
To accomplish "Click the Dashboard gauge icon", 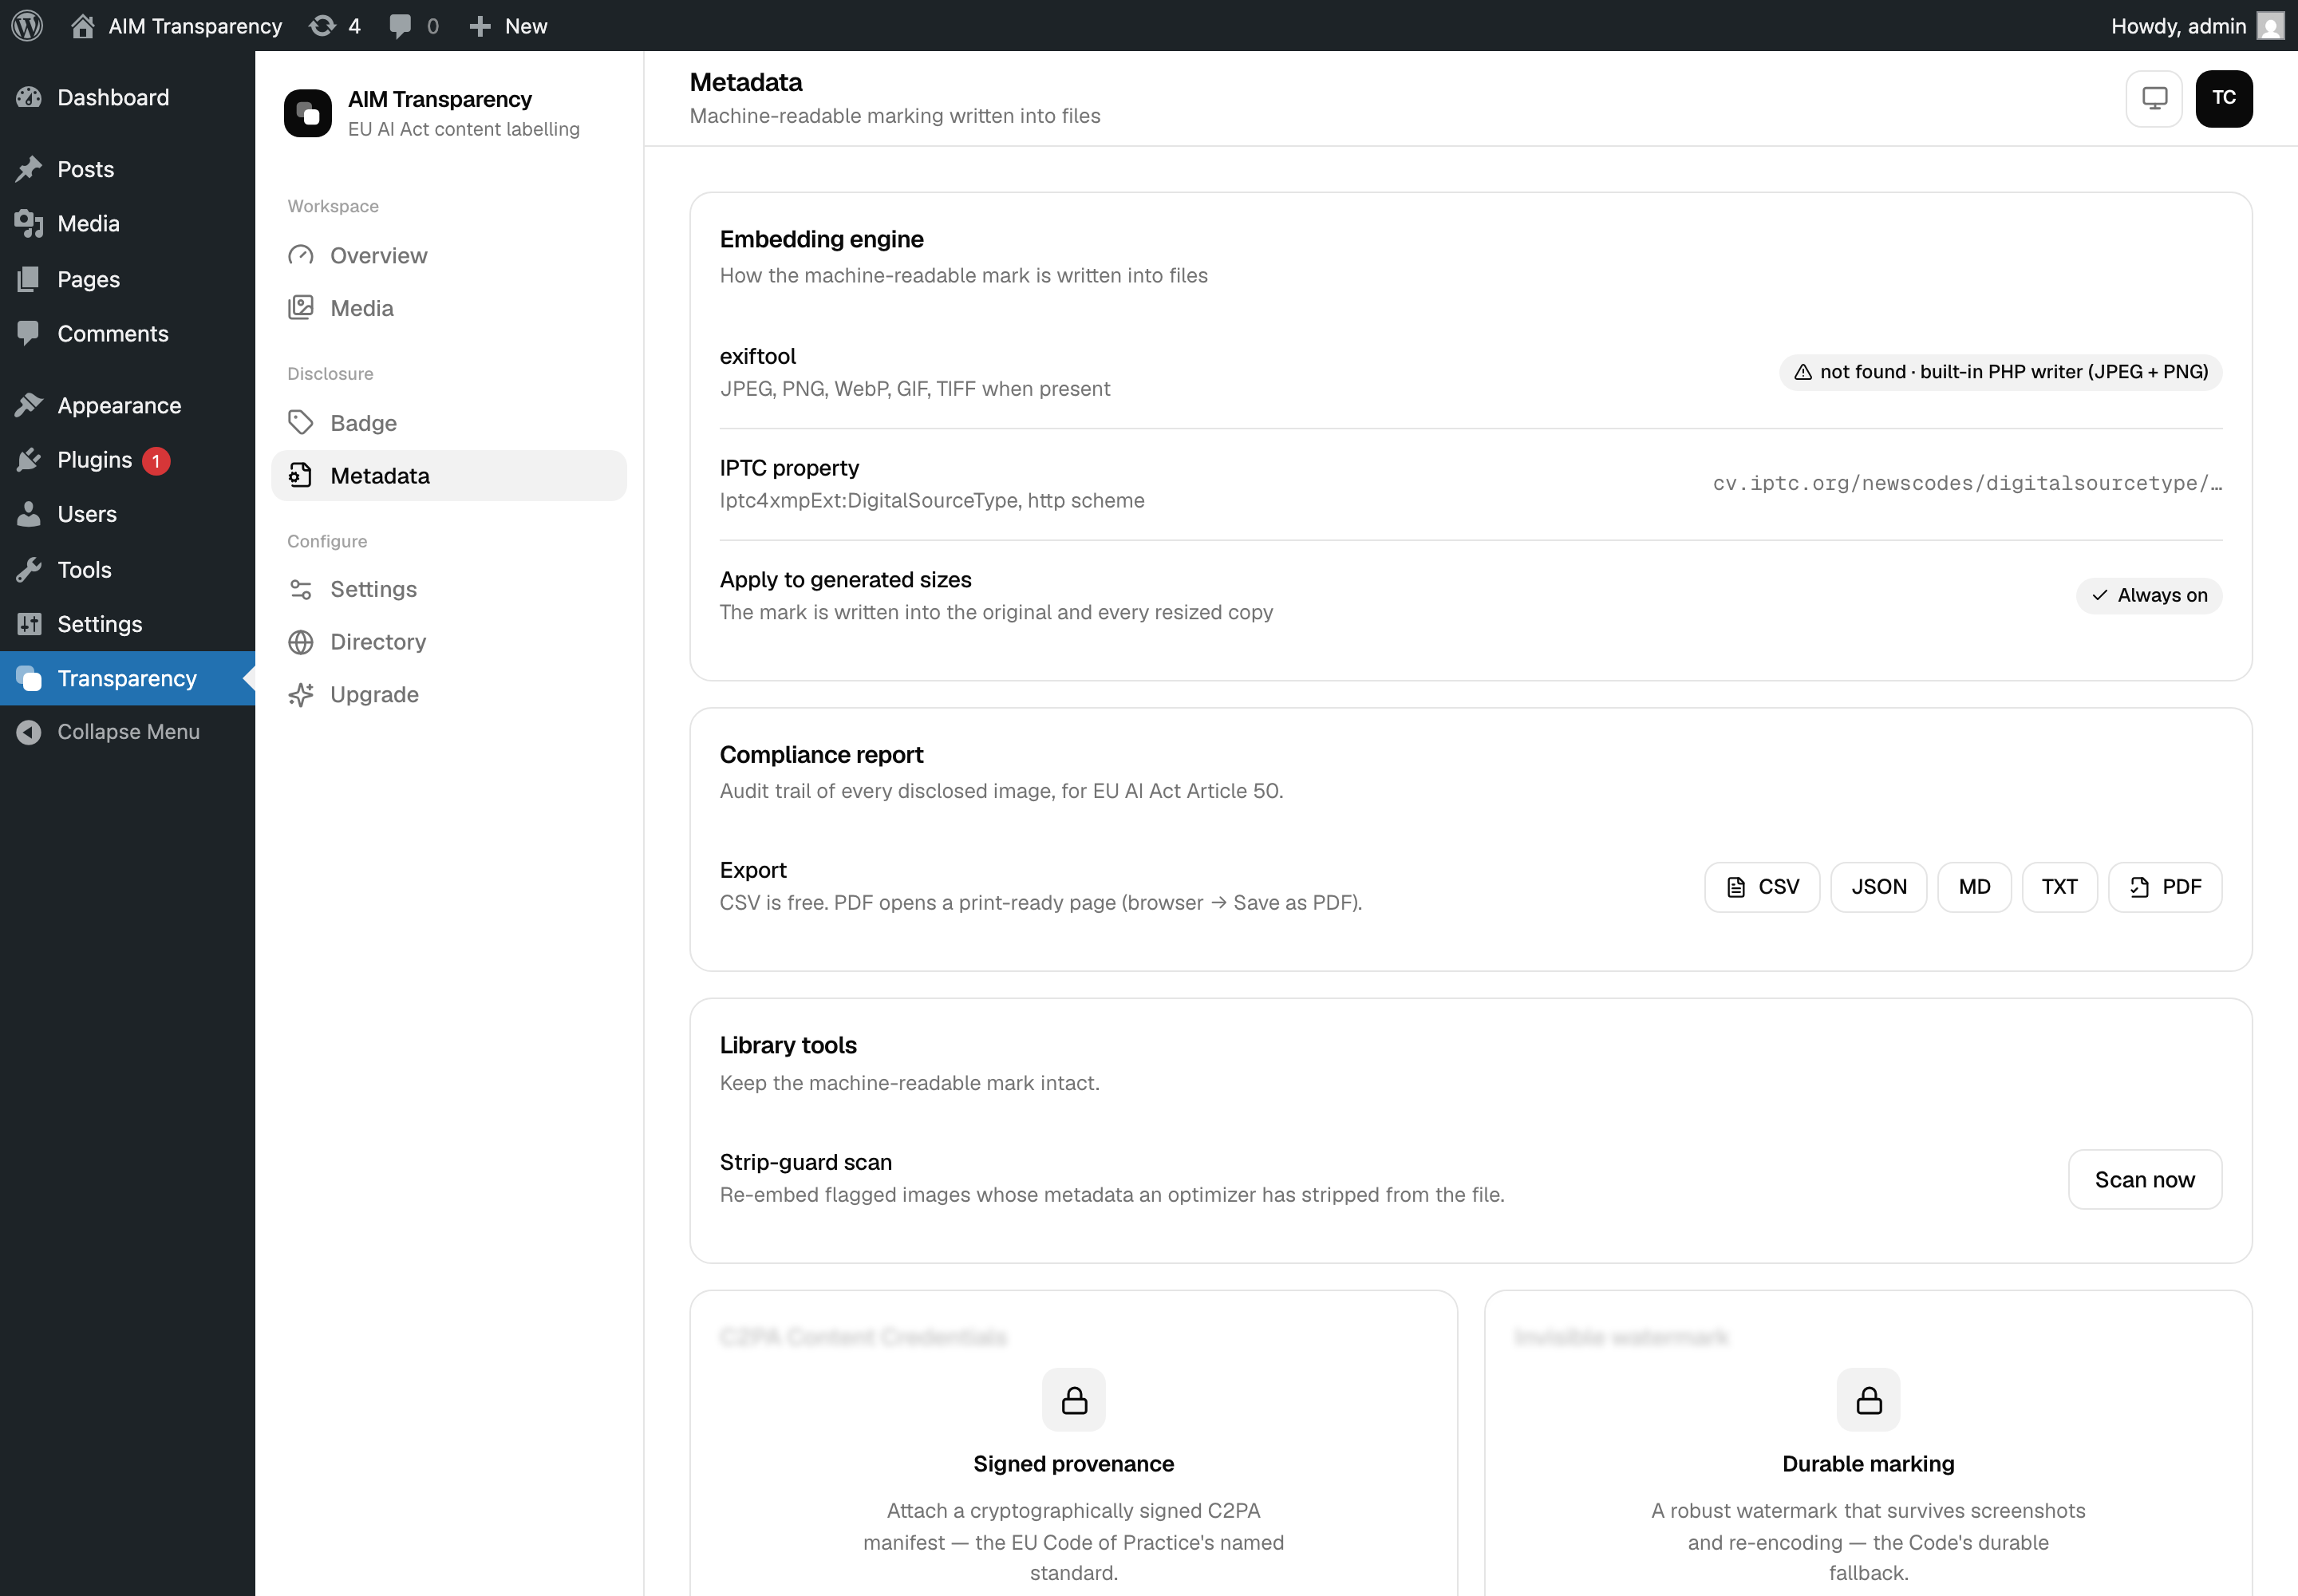I will click(x=29, y=97).
